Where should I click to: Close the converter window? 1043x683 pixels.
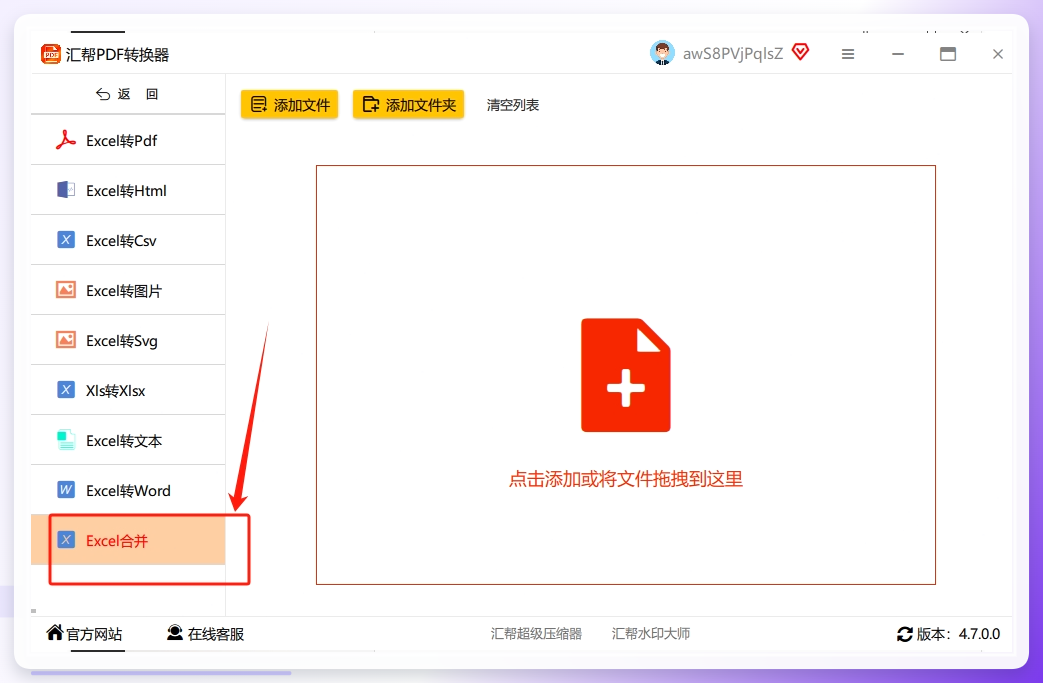coord(998,54)
